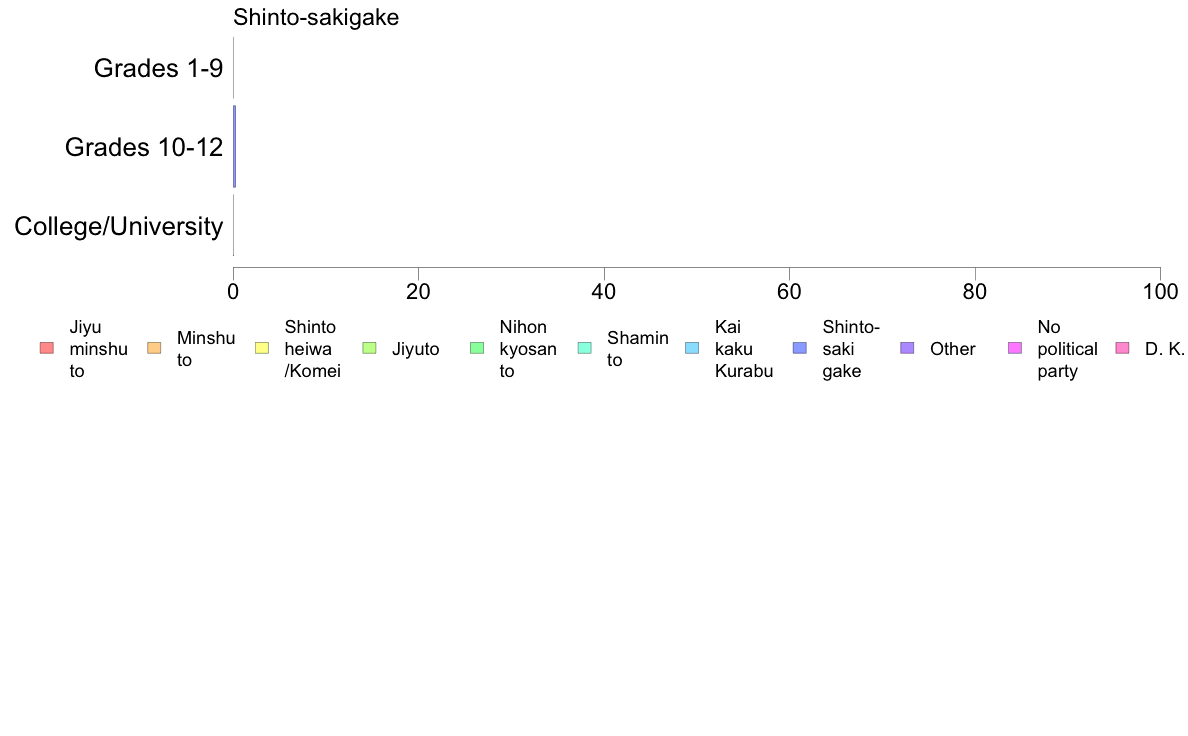Viewport: 1188px width, 736px height.
Task: Click the Other purple legend swatch
Action: pyautogui.click(x=908, y=349)
